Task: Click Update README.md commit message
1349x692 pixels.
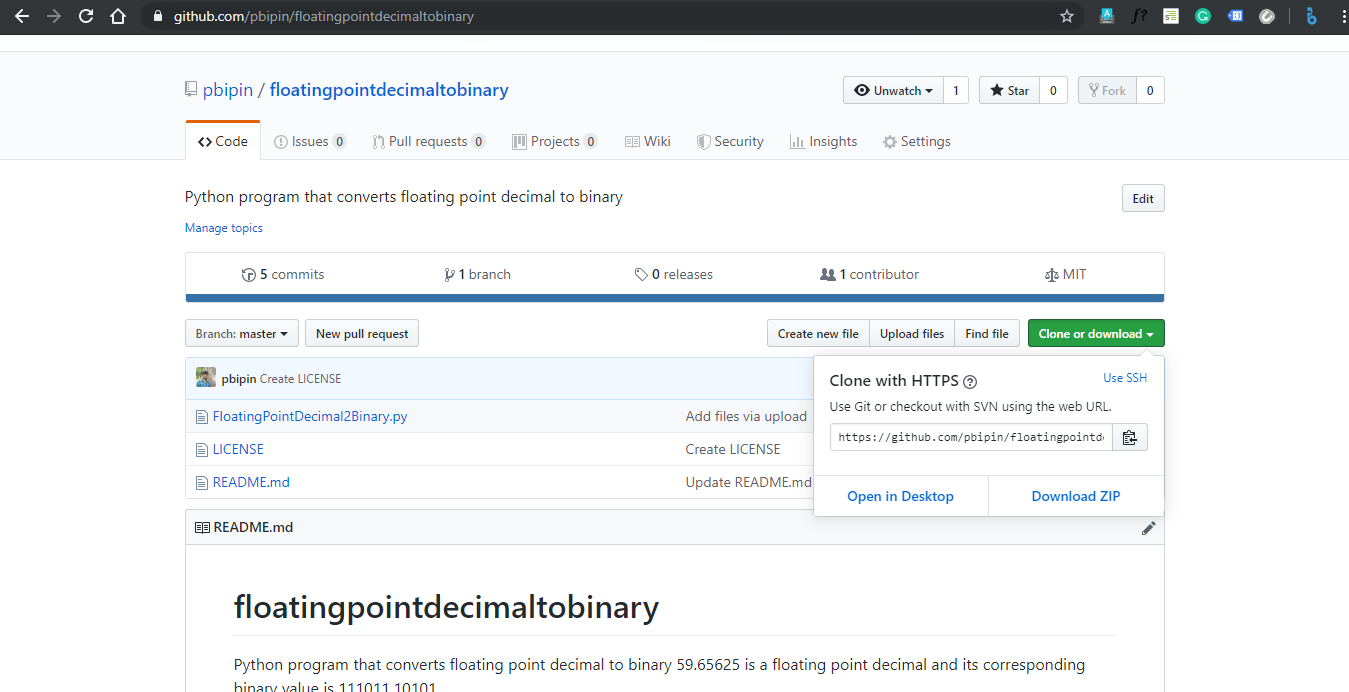Action: (749, 482)
